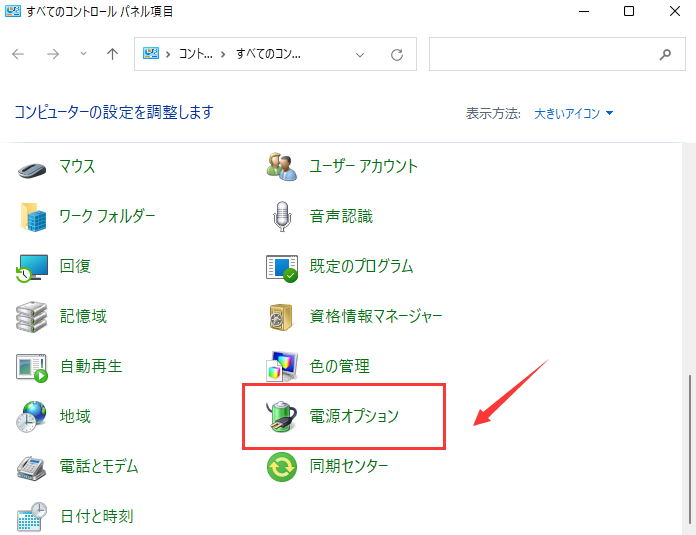
Task: Click the Control Panel search box
Action: [x=540, y=54]
